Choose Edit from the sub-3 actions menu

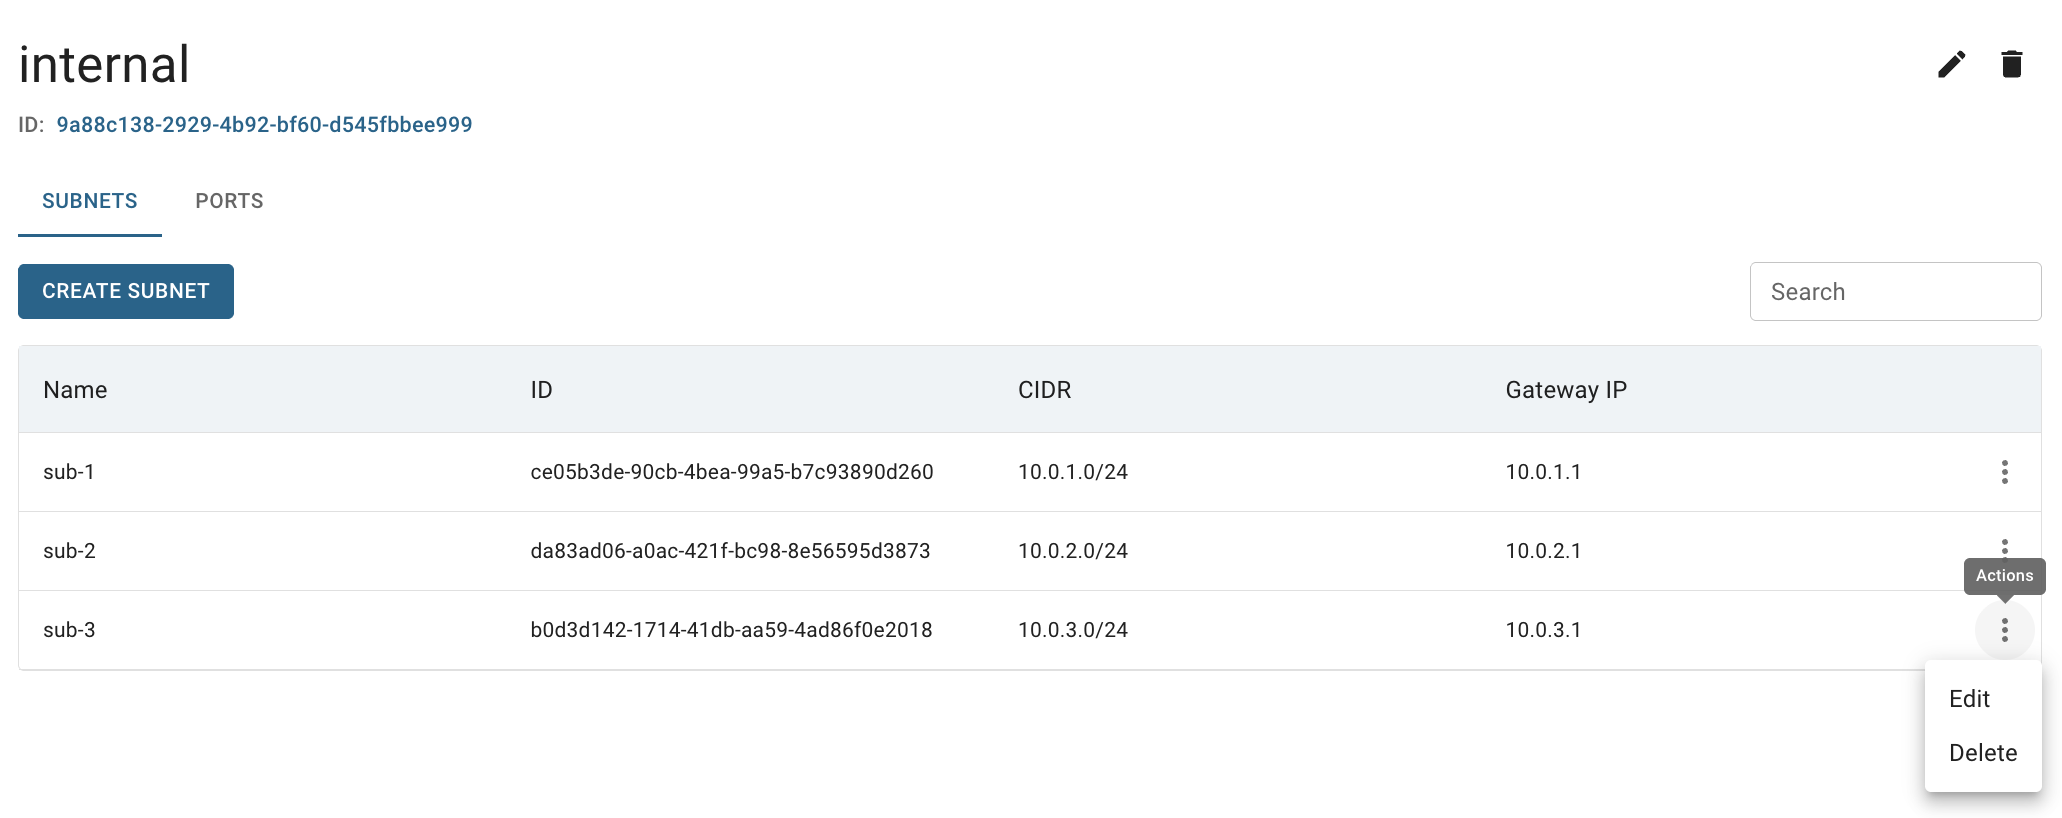[1969, 699]
